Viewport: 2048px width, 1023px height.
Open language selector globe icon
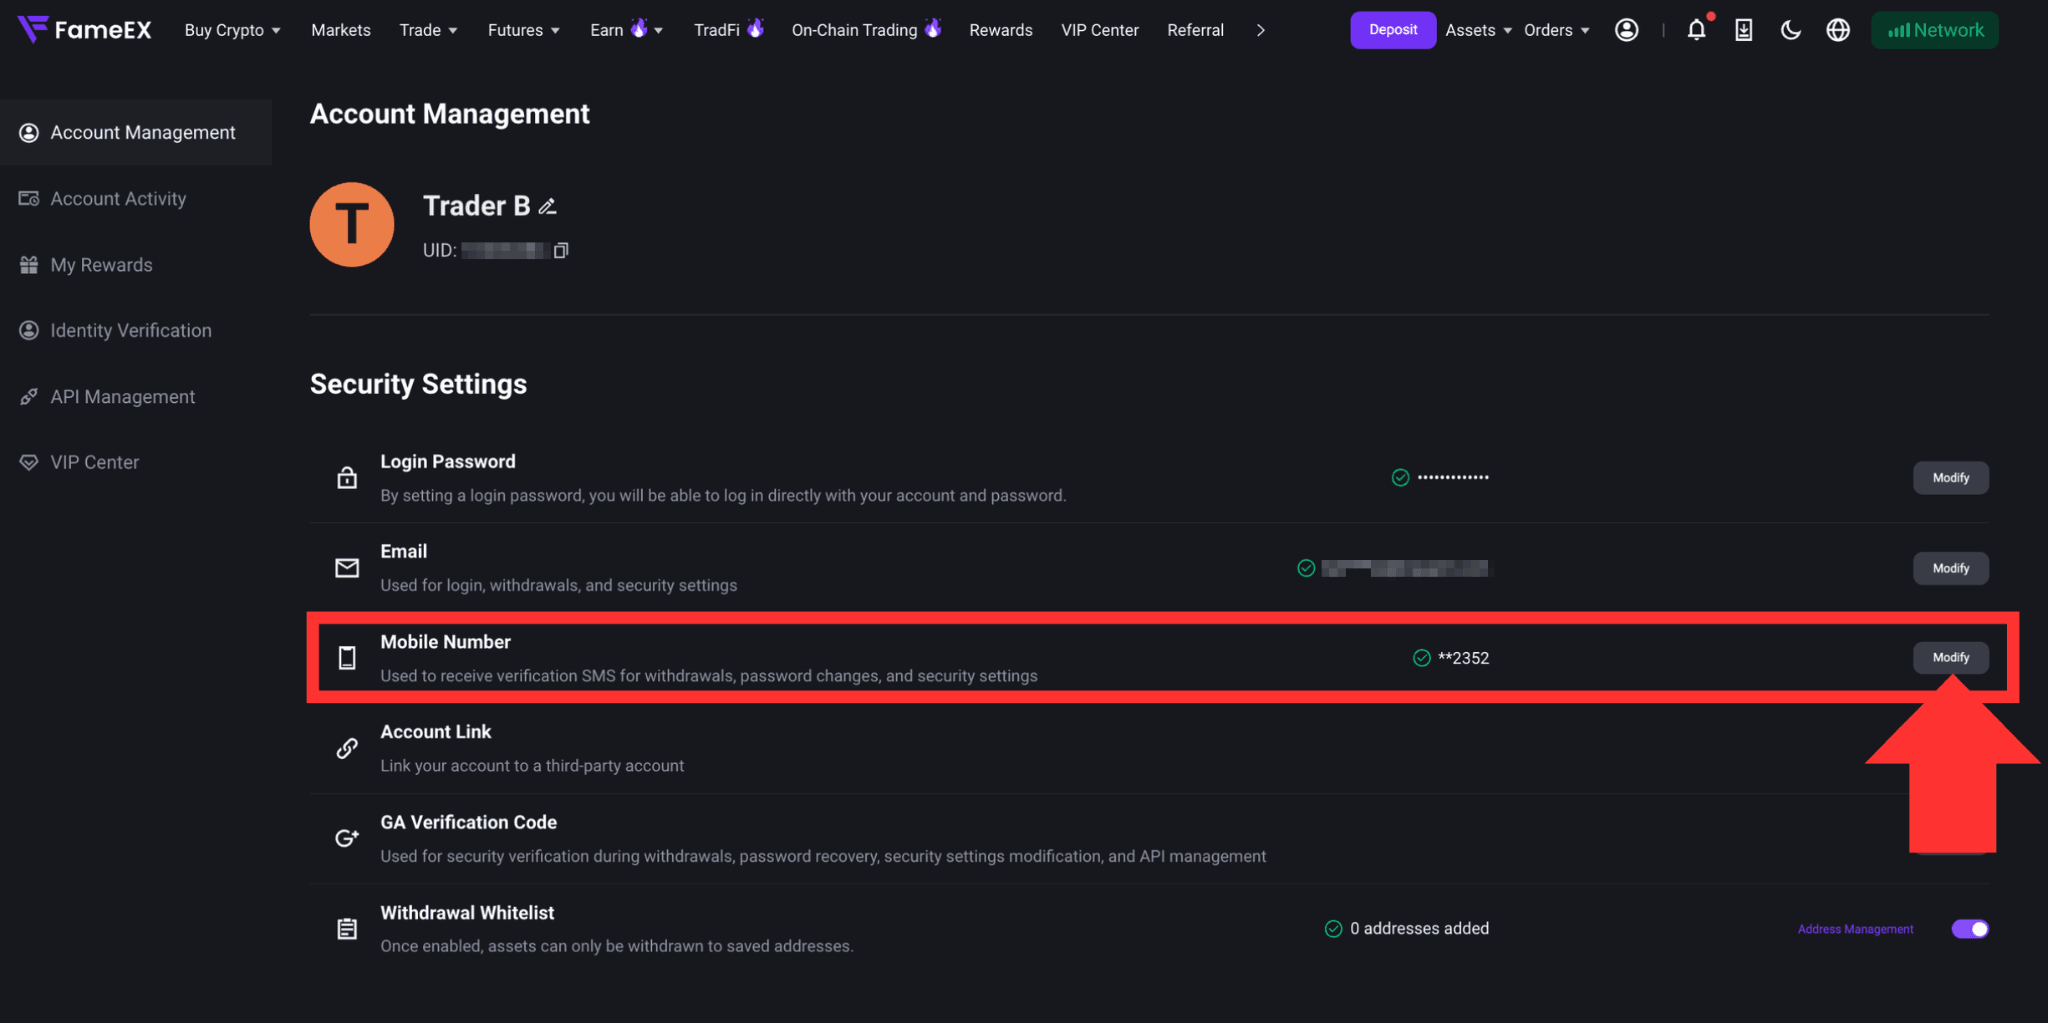pyautogui.click(x=1838, y=30)
